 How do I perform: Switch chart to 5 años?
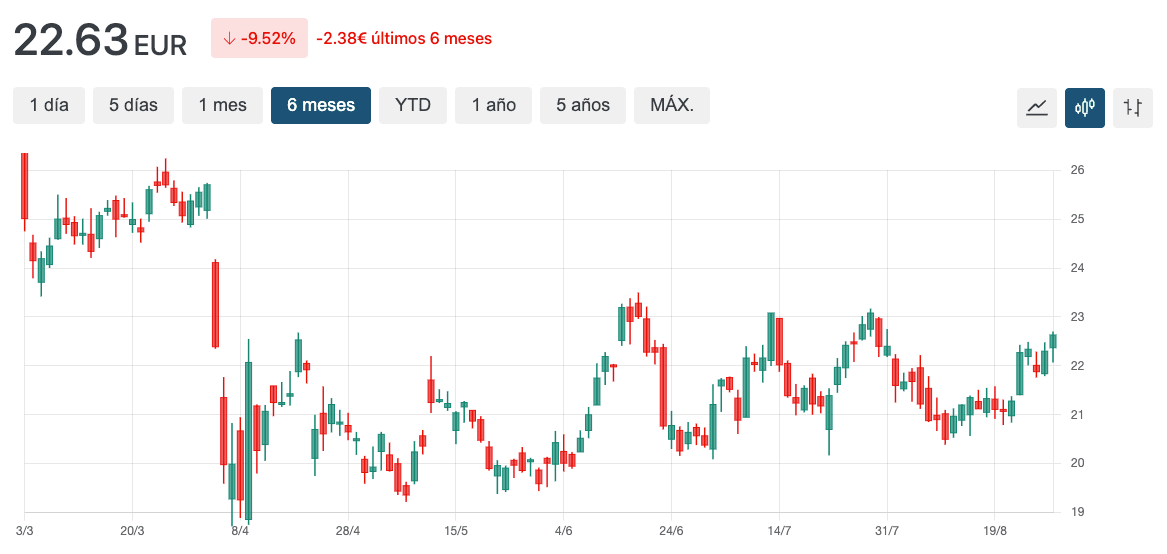coord(583,105)
